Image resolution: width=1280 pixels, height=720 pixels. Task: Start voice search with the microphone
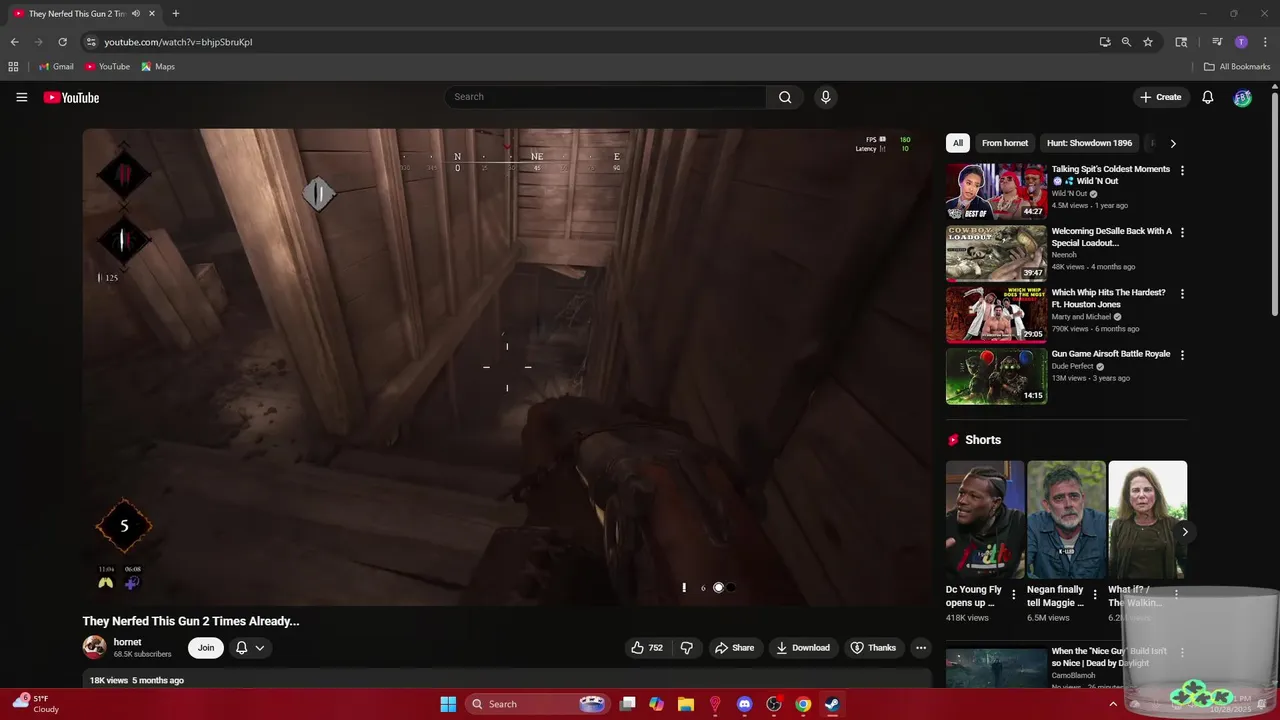[x=825, y=97]
